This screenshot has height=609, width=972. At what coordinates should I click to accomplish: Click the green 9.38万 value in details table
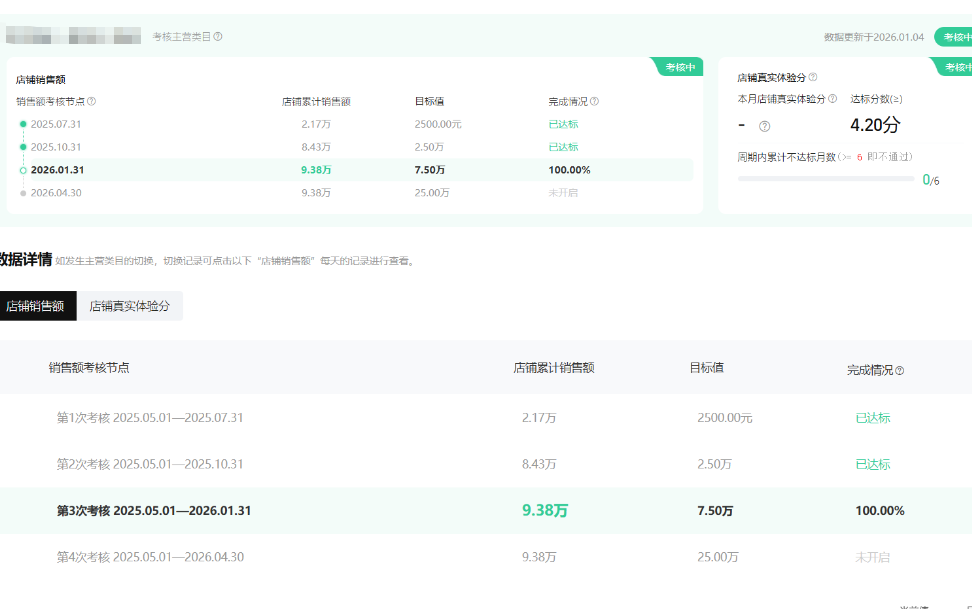544,510
